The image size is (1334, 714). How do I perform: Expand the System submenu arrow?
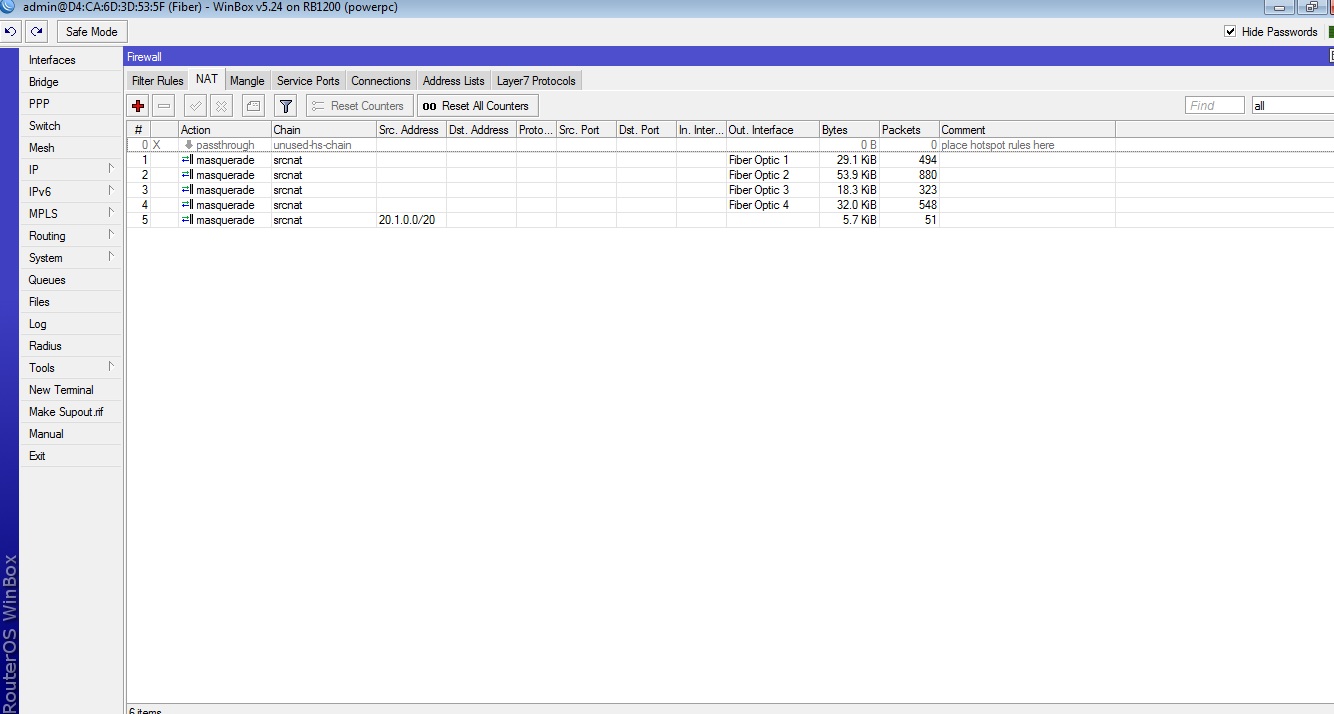point(112,257)
